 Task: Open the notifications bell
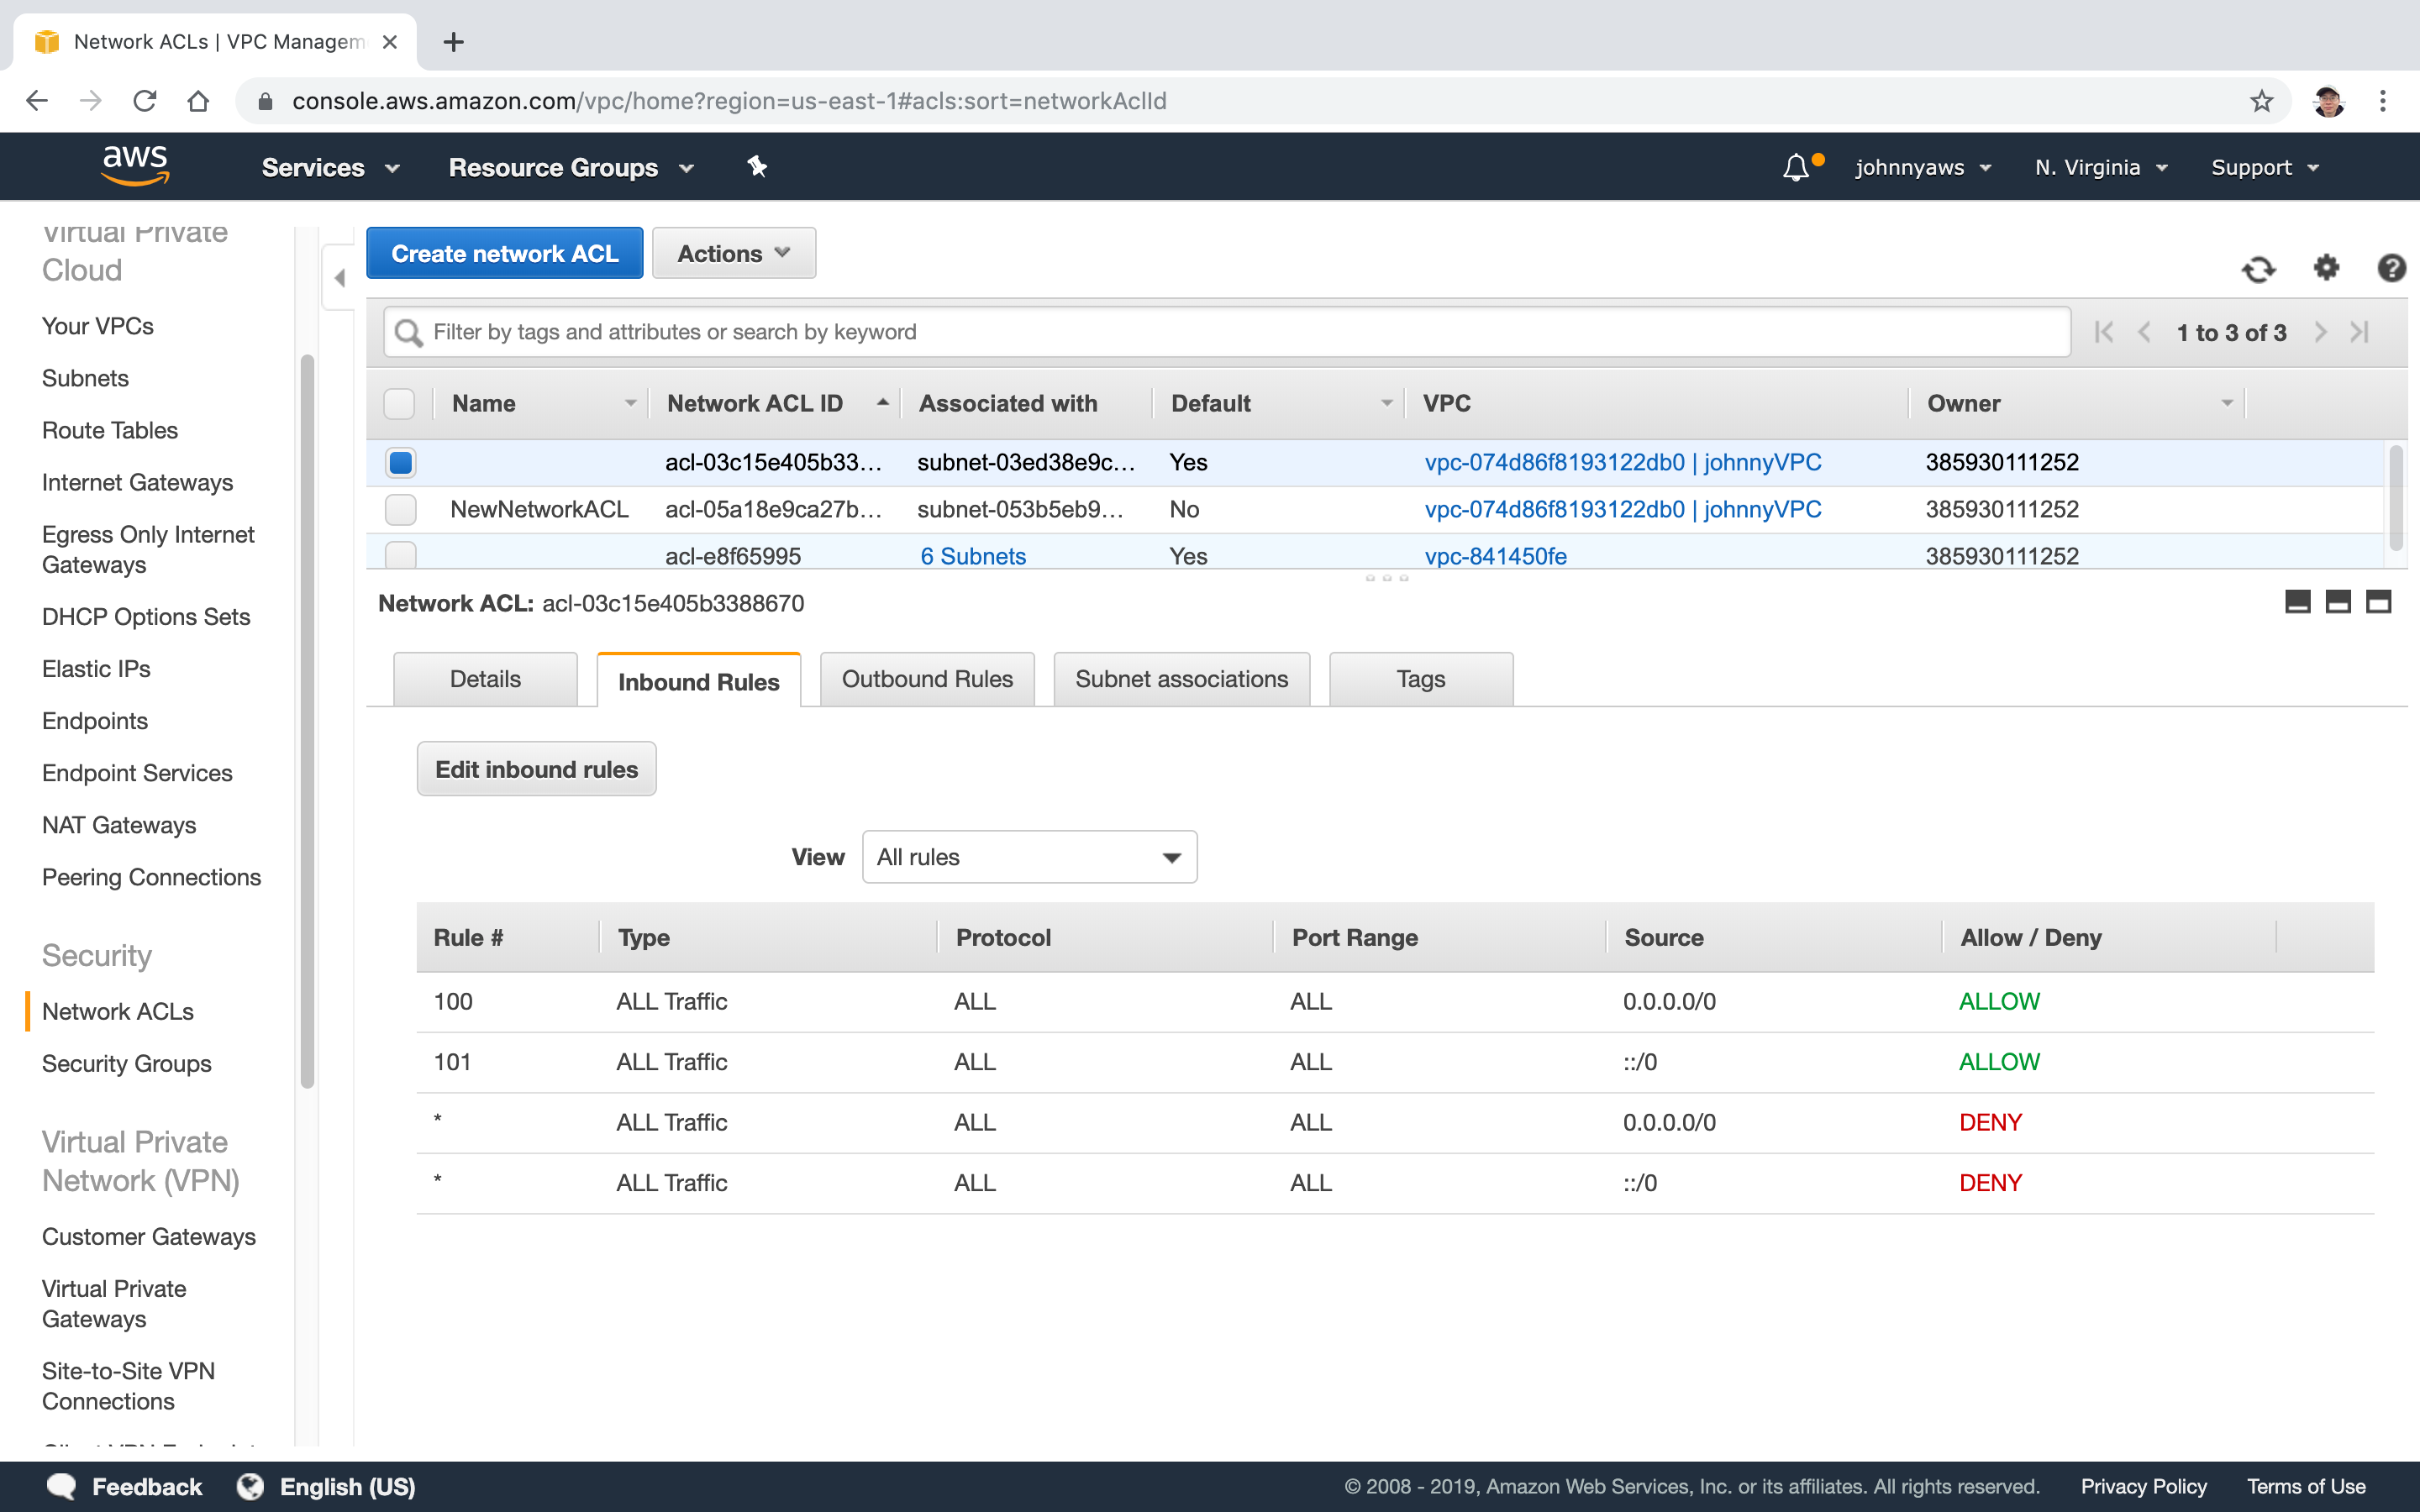pos(1796,167)
